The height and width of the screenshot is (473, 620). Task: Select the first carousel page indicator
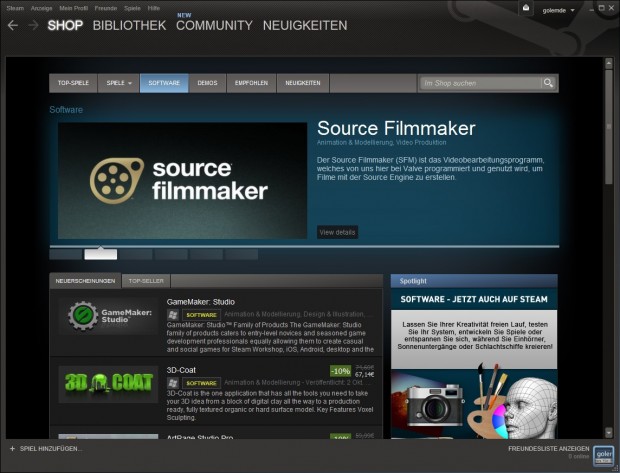[66, 254]
